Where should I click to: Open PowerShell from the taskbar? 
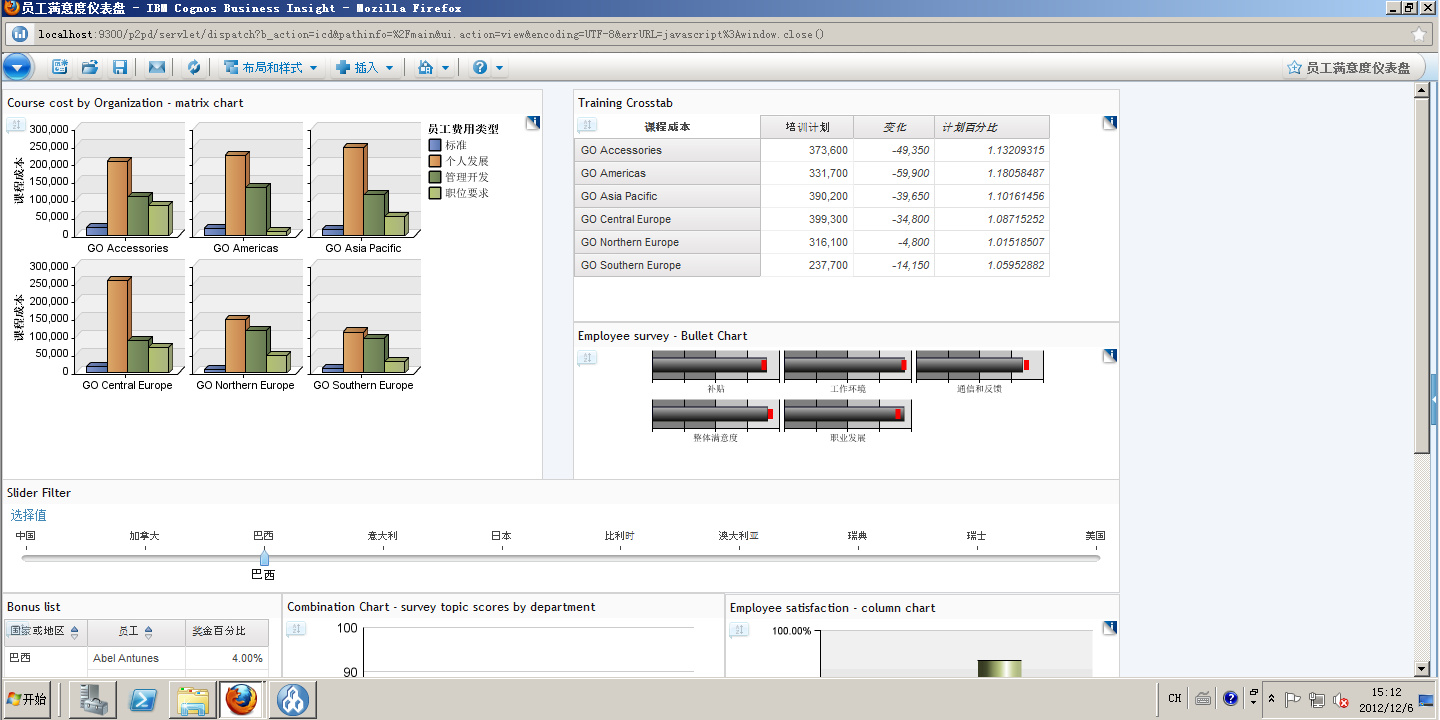(x=144, y=700)
